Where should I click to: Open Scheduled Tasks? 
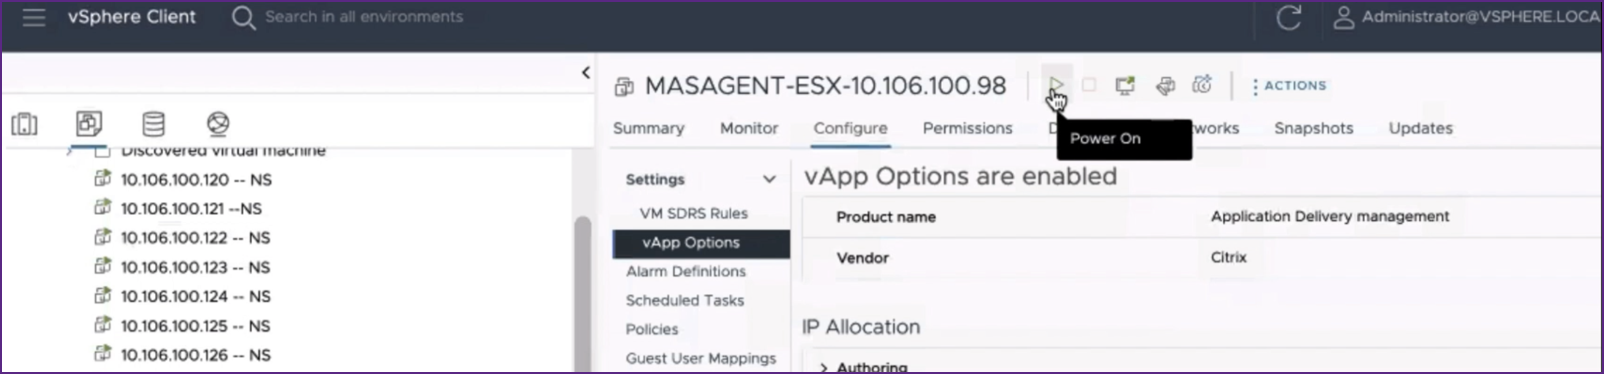685,300
